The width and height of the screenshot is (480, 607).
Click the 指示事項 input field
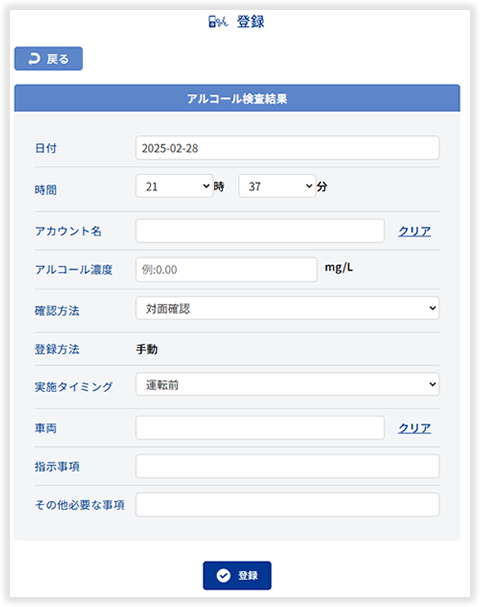point(287,466)
